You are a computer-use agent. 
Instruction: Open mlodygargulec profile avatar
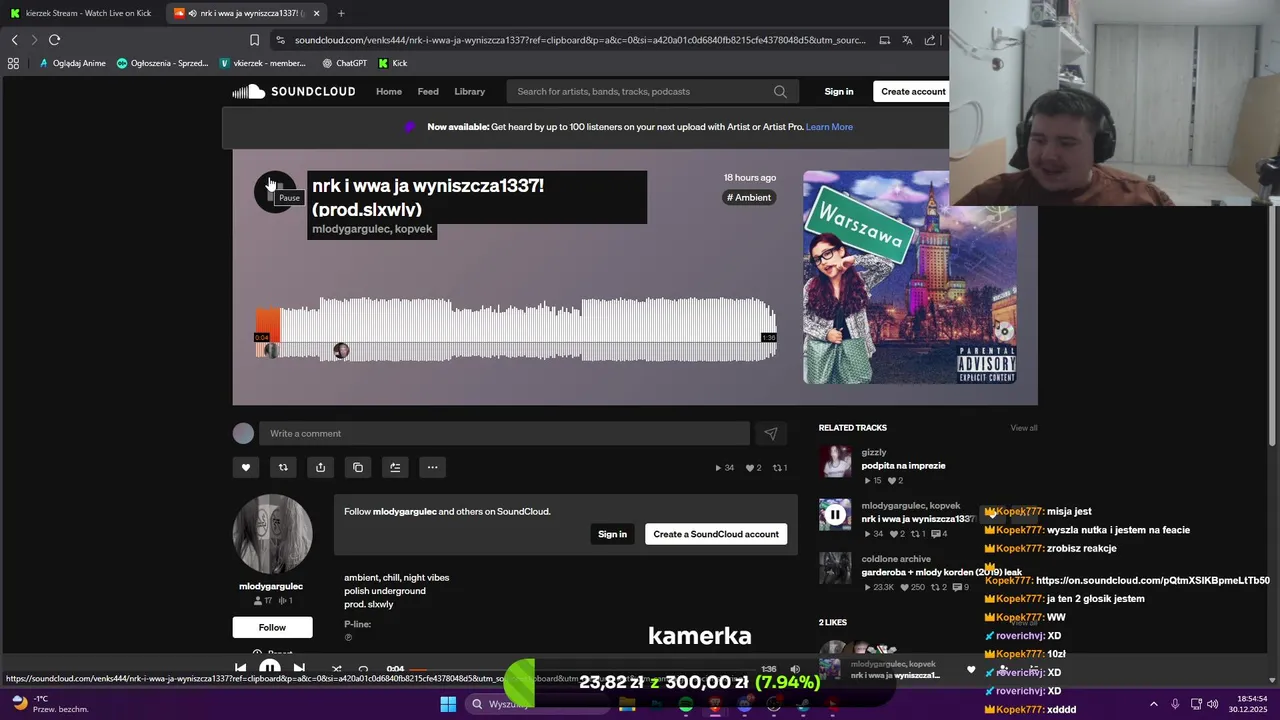coord(272,534)
